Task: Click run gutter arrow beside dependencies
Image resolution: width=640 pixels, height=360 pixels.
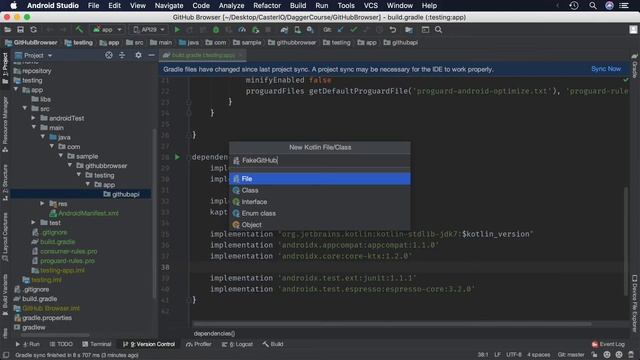Action: (x=177, y=157)
